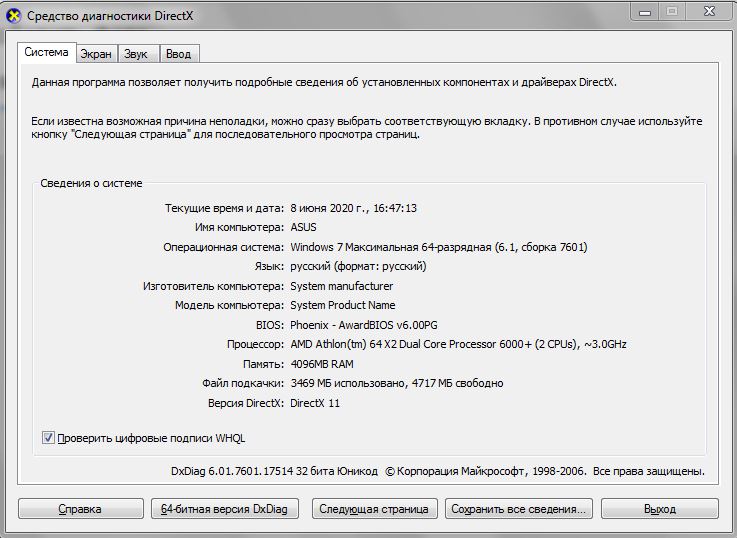Click the Процессор label
This screenshot has height=538, width=737.
pyautogui.click(x=255, y=344)
